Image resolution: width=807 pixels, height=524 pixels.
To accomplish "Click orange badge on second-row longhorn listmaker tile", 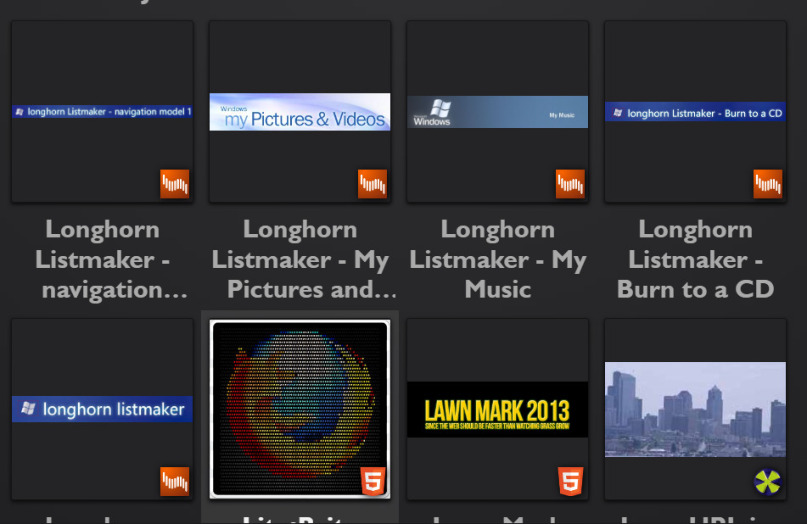I will [174, 481].
